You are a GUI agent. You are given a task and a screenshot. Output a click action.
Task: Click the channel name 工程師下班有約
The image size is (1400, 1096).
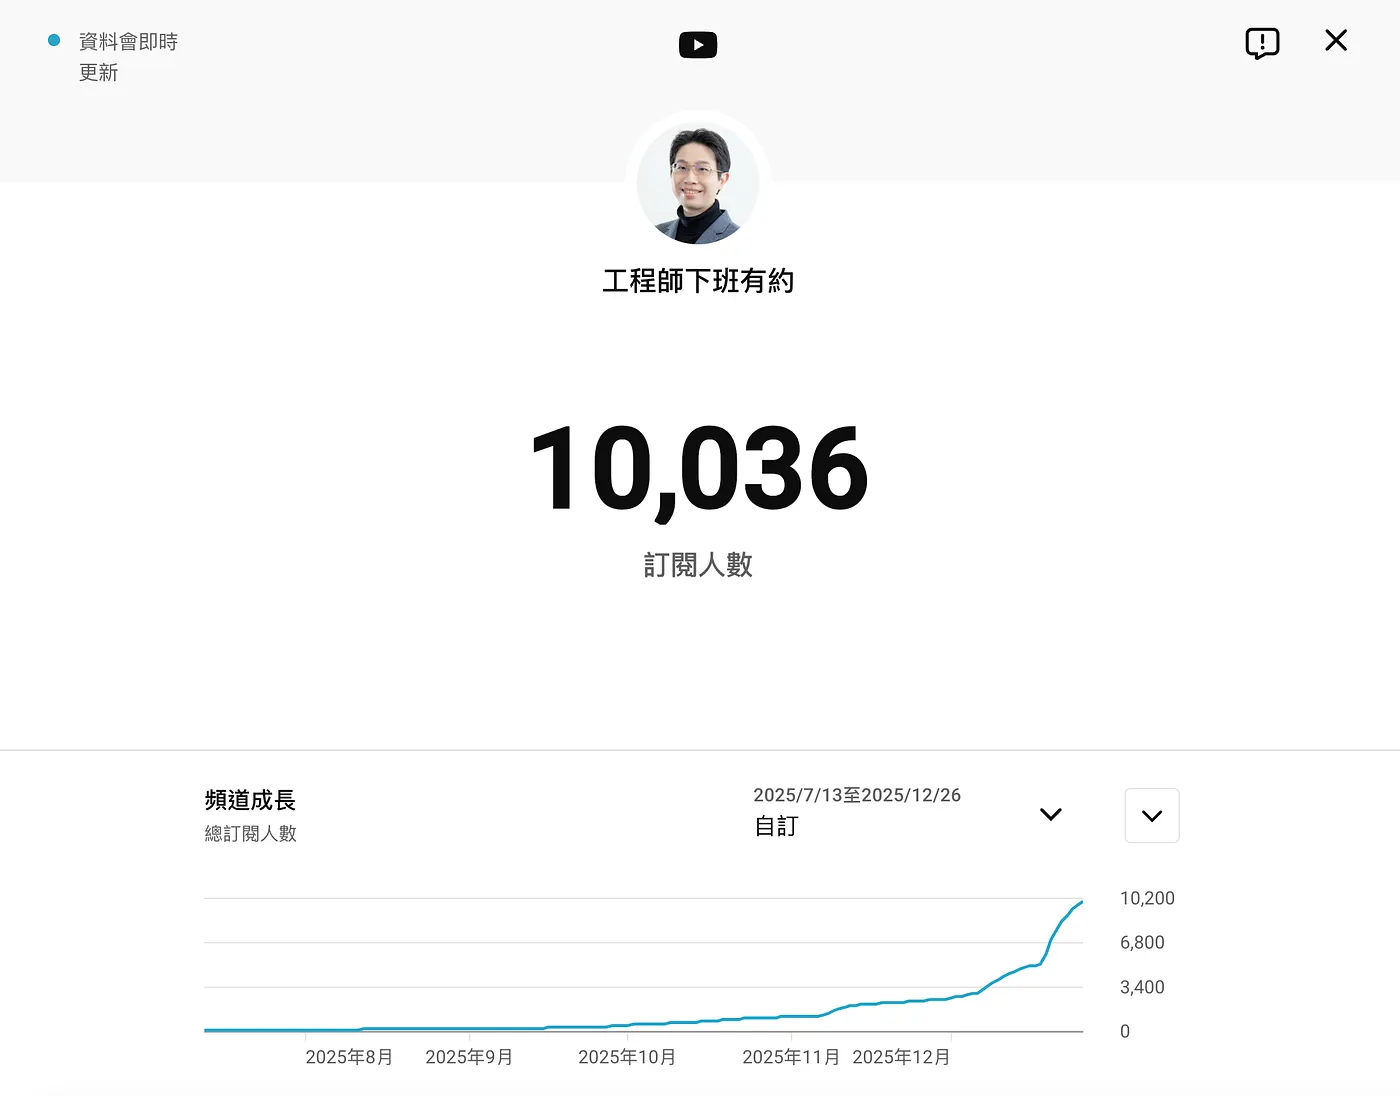pyautogui.click(x=698, y=281)
